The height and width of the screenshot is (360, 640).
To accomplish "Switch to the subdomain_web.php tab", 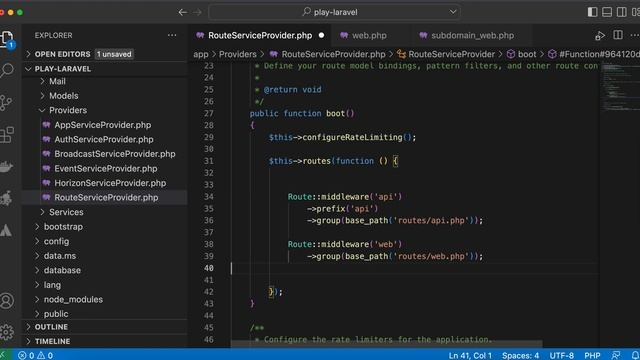I will [x=472, y=36].
